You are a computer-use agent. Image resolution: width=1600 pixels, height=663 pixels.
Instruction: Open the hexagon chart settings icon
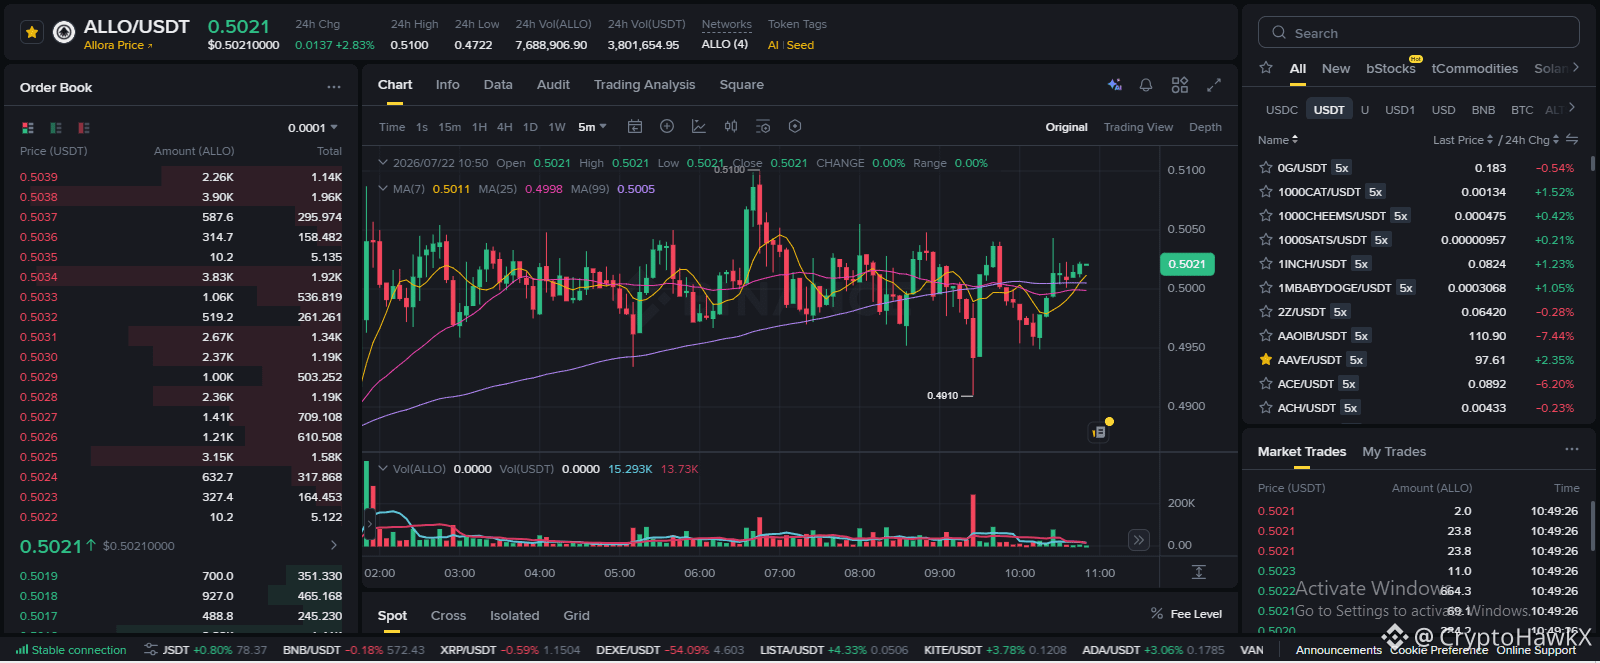(x=795, y=127)
